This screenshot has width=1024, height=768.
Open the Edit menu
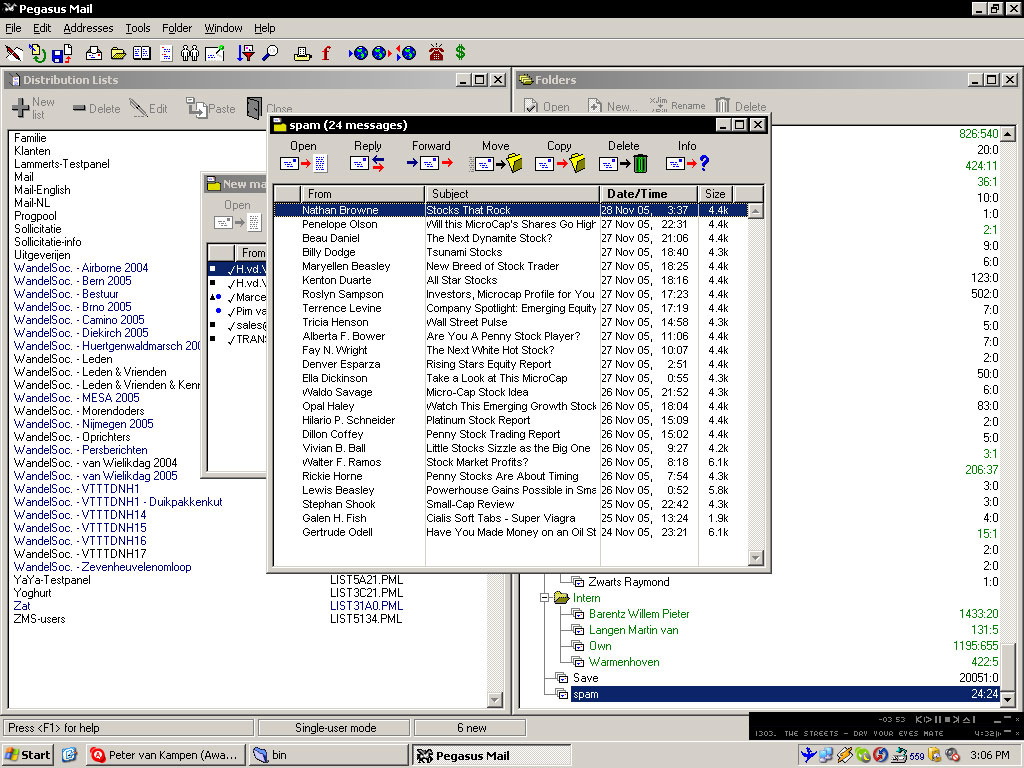click(x=42, y=28)
